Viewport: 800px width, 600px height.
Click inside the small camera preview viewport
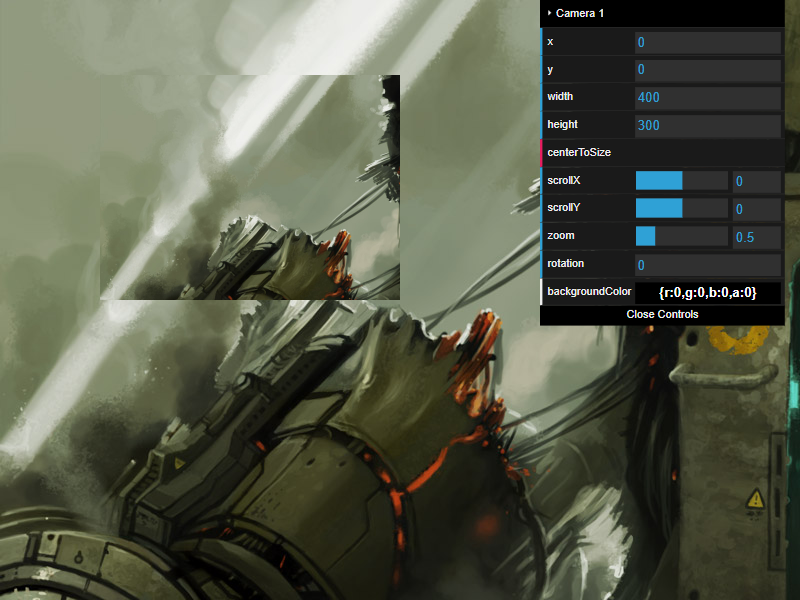coord(250,185)
